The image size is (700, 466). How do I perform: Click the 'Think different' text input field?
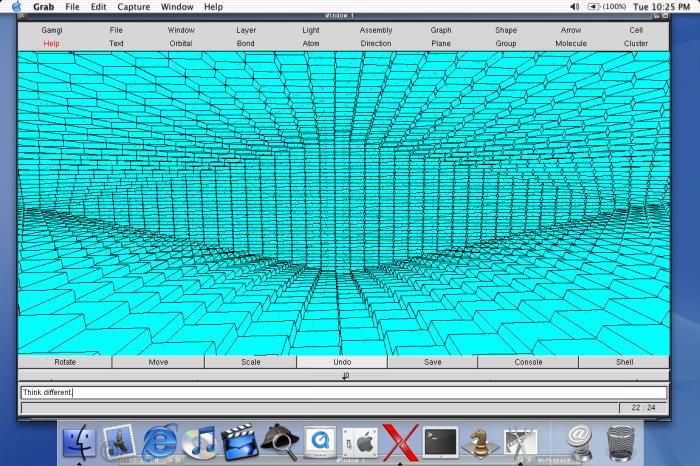[343, 393]
